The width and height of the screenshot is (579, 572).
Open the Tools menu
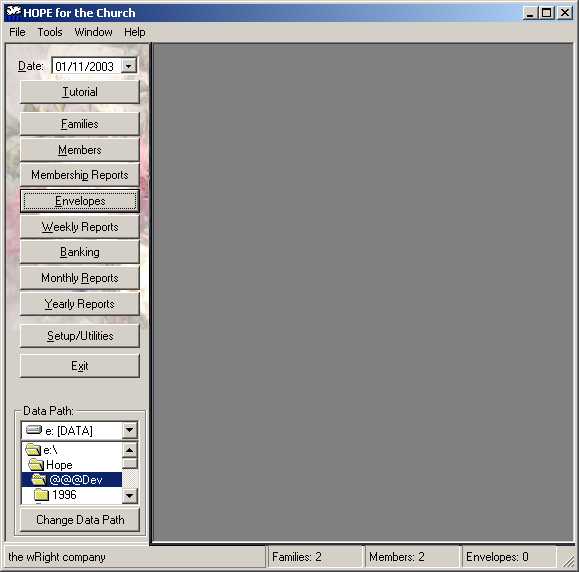(50, 32)
